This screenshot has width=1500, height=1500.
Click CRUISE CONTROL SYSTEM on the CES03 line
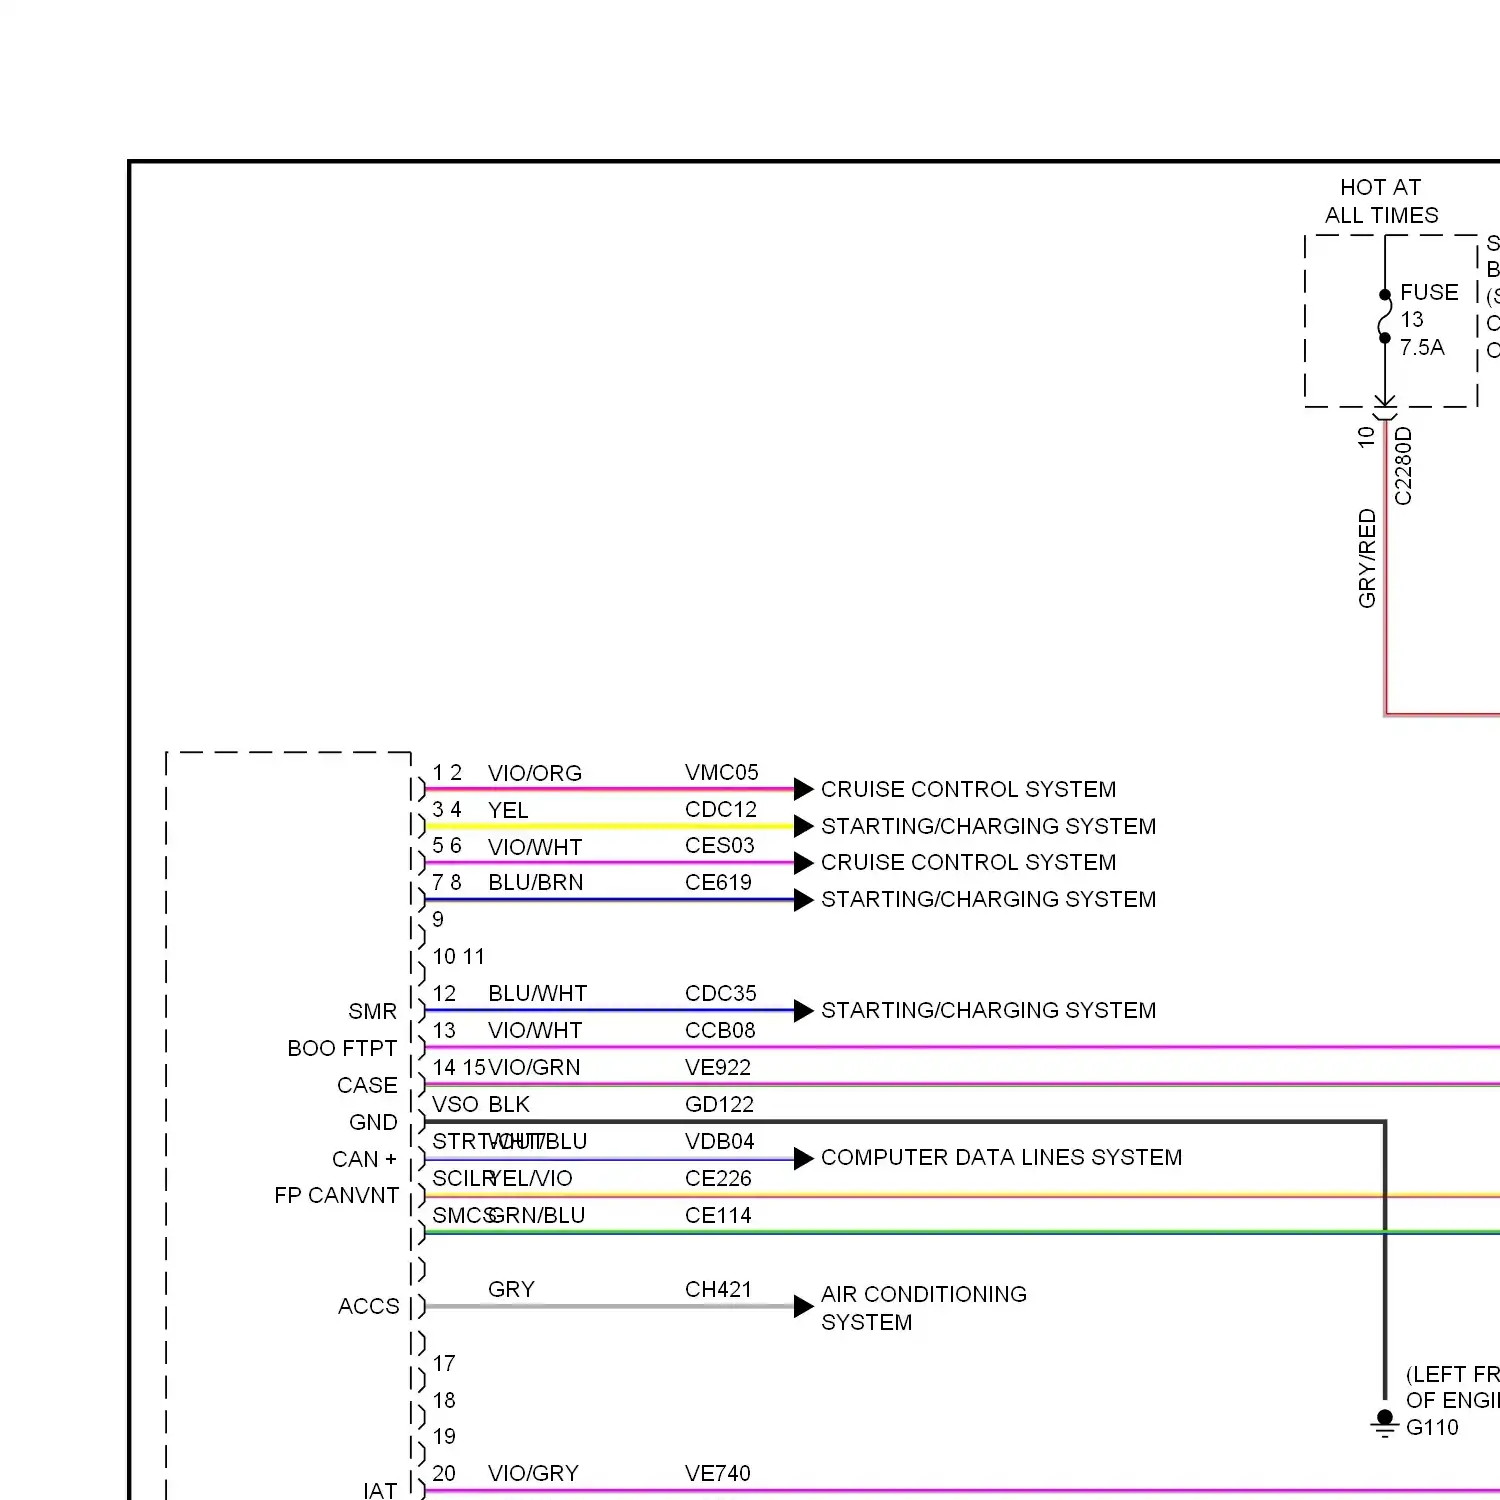968,862
